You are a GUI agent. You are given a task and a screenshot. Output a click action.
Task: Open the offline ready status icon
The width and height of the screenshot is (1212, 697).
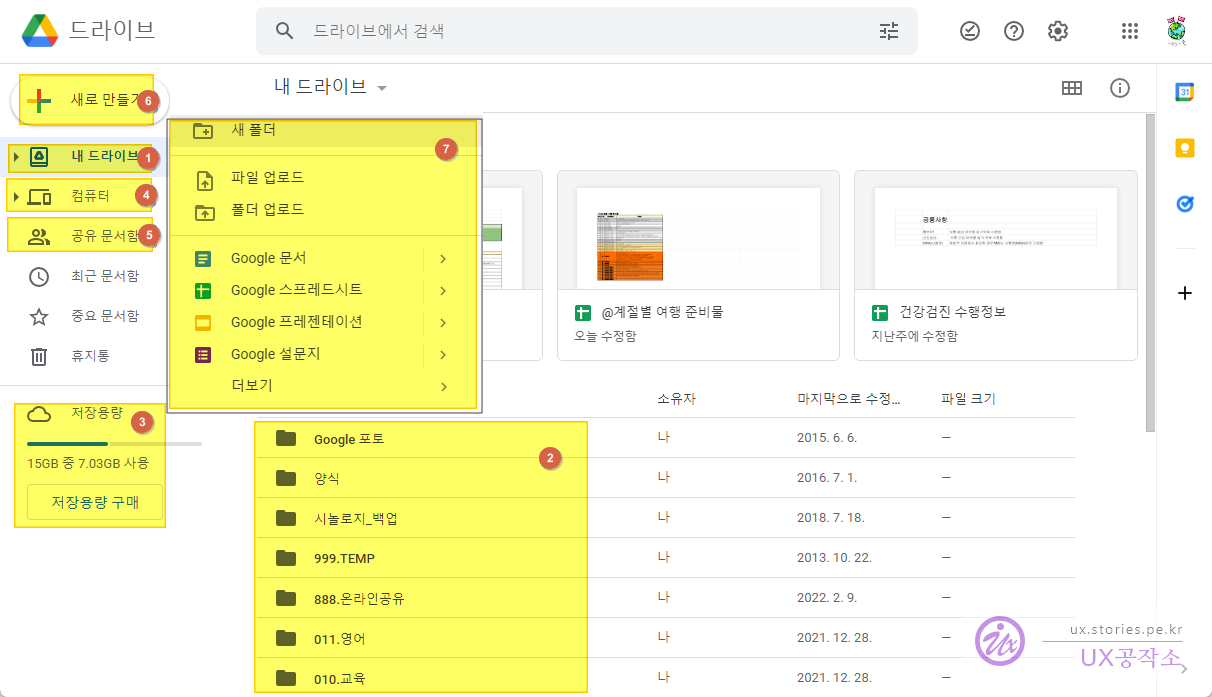[x=970, y=31]
